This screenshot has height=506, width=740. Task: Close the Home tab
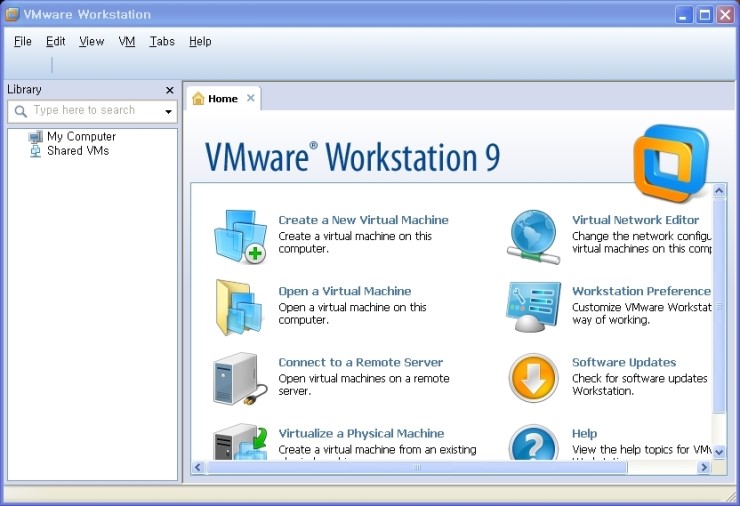coord(251,98)
